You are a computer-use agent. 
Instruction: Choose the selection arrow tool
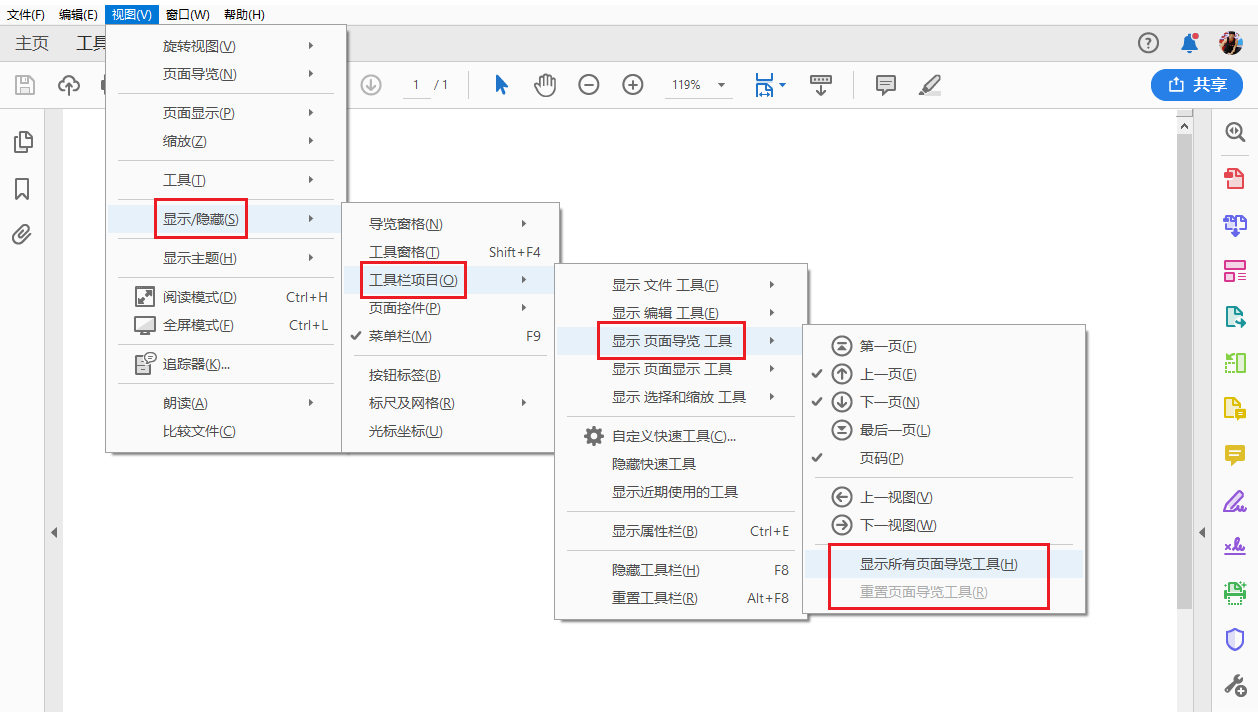click(x=502, y=85)
